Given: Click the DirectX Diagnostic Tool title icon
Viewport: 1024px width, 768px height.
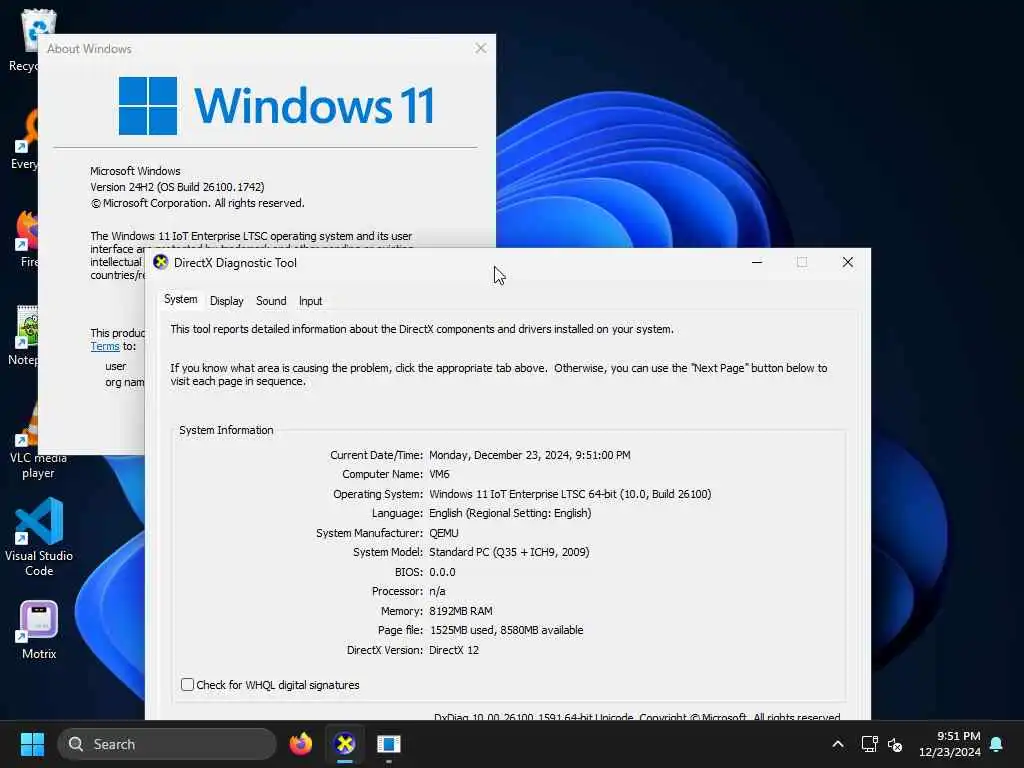Looking at the screenshot, I should 161,263.
